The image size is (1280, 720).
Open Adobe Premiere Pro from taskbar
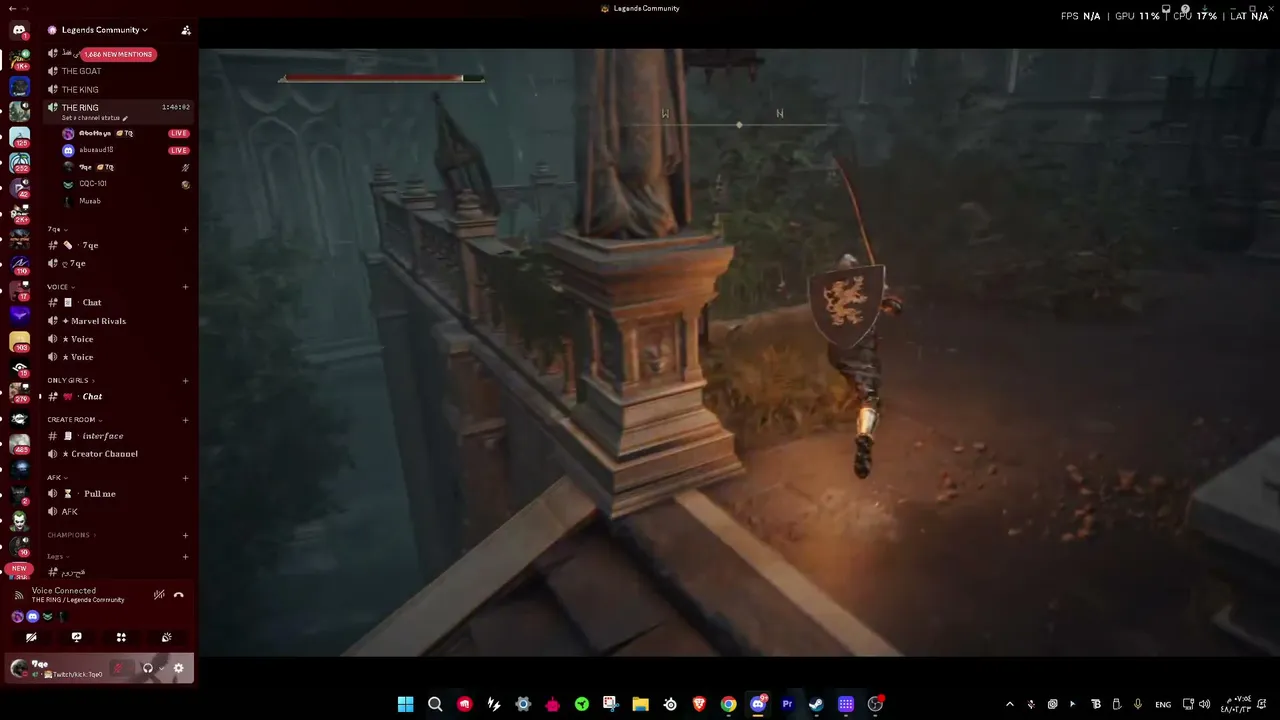coord(787,704)
